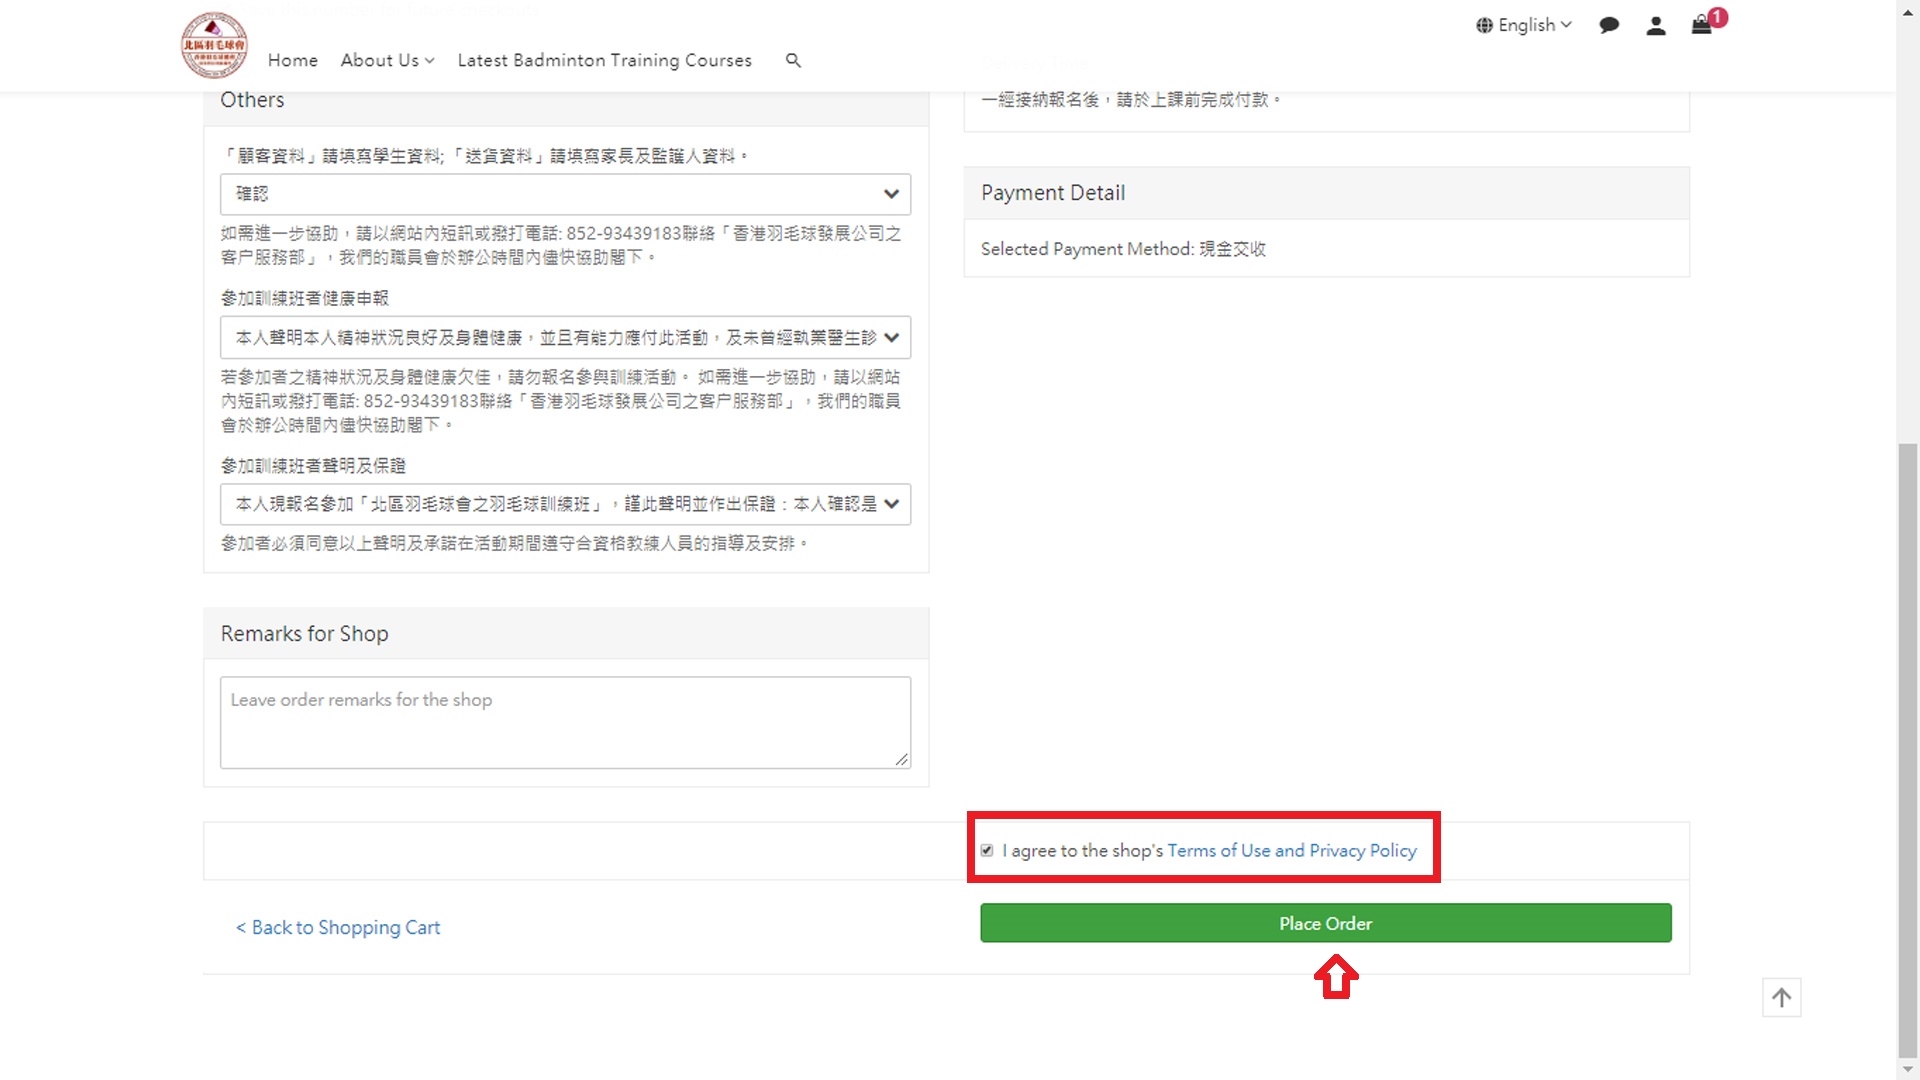The image size is (1920, 1080).
Task: Click the scroll-to-top arrow button
Action: point(1781,997)
